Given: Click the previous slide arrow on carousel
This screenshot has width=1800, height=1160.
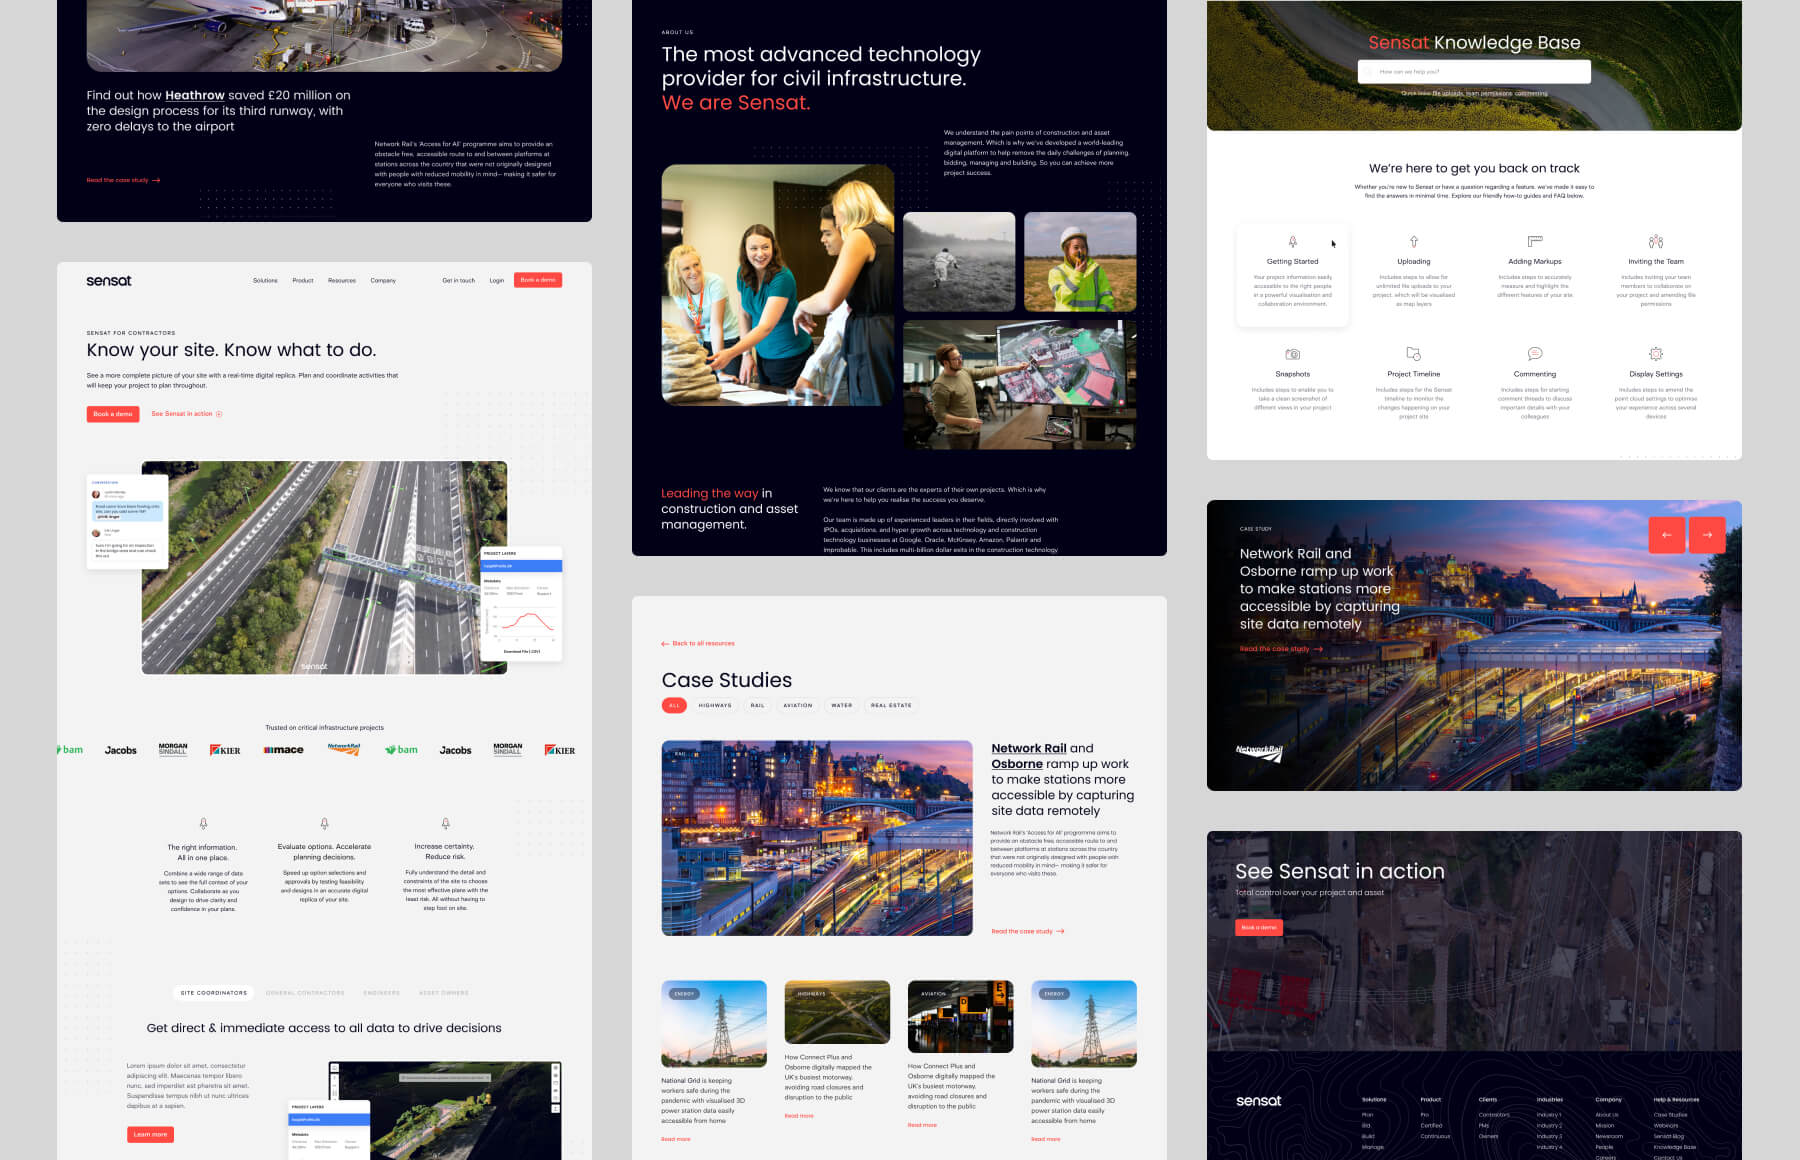Looking at the screenshot, I should (x=1666, y=535).
